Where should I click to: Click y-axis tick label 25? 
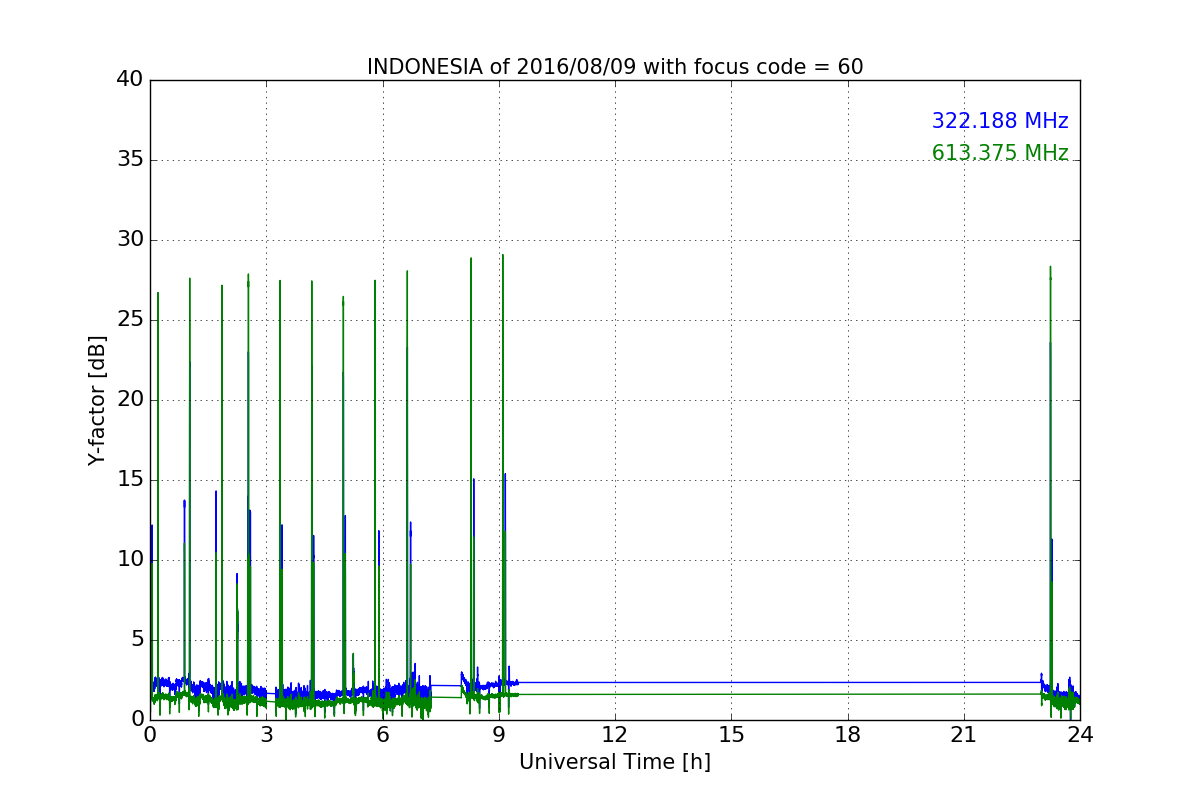click(129, 320)
